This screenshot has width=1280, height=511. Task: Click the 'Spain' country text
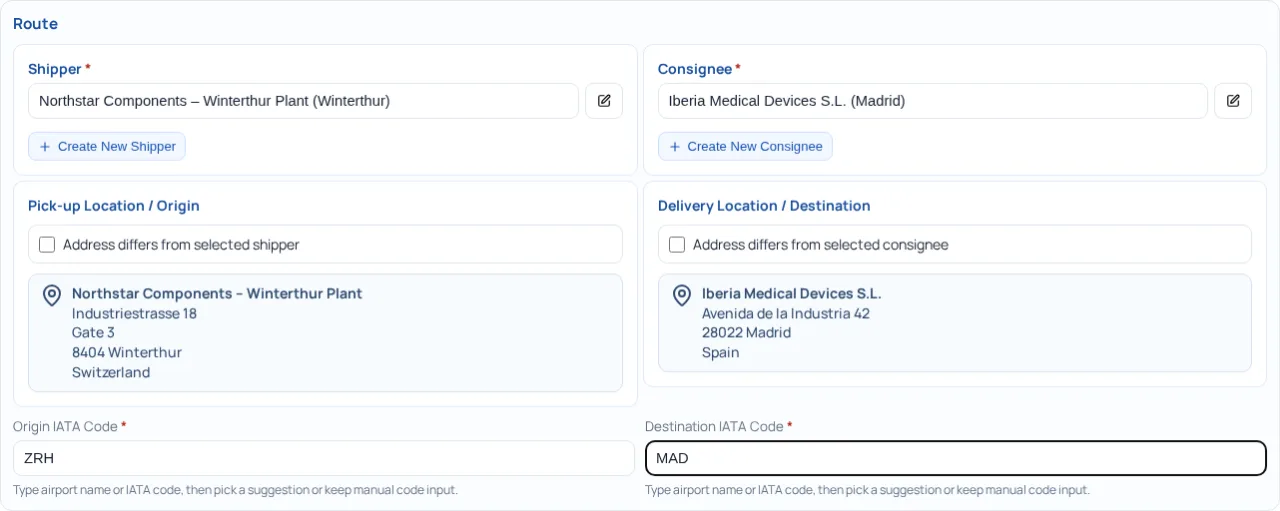[x=721, y=352]
